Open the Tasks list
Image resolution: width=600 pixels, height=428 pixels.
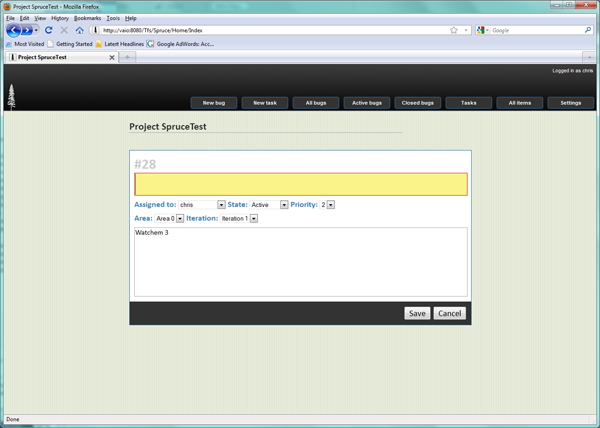pos(468,103)
